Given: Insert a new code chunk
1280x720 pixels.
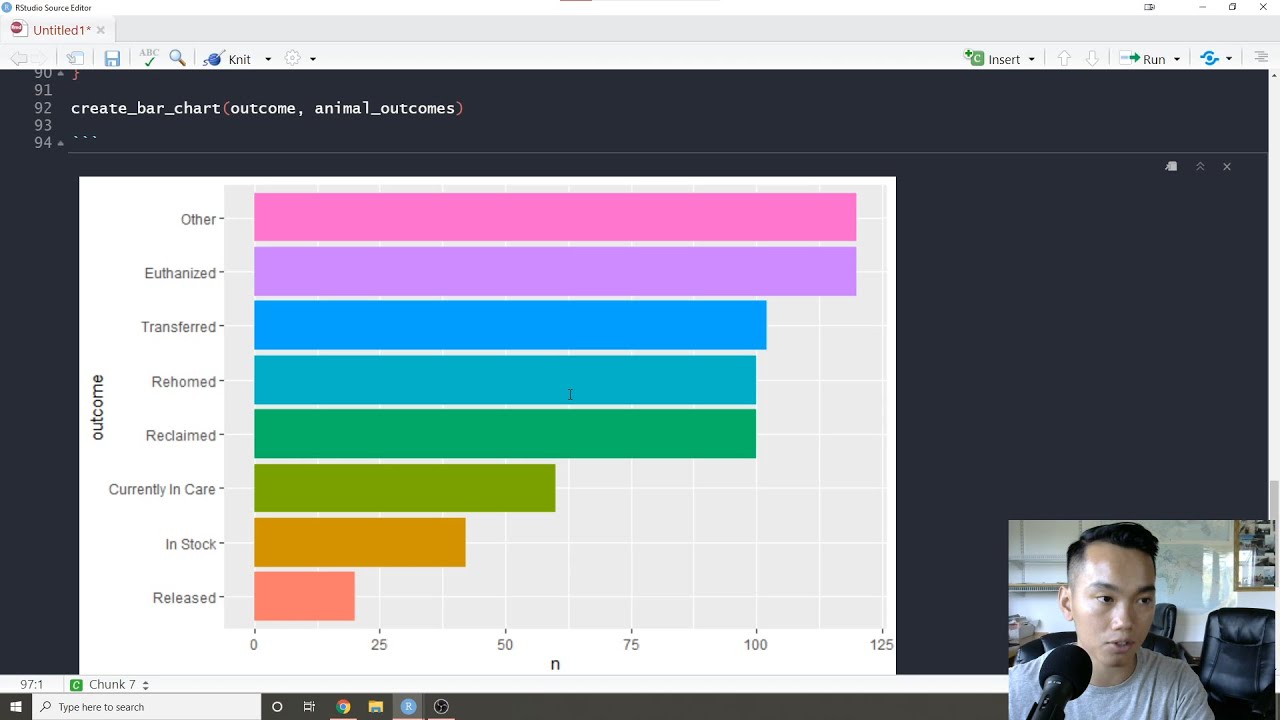Looking at the screenshot, I should 993,59.
